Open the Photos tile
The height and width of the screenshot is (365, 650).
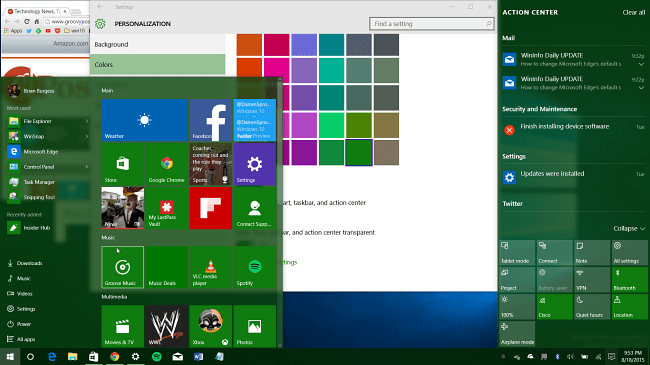[x=255, y=326]
